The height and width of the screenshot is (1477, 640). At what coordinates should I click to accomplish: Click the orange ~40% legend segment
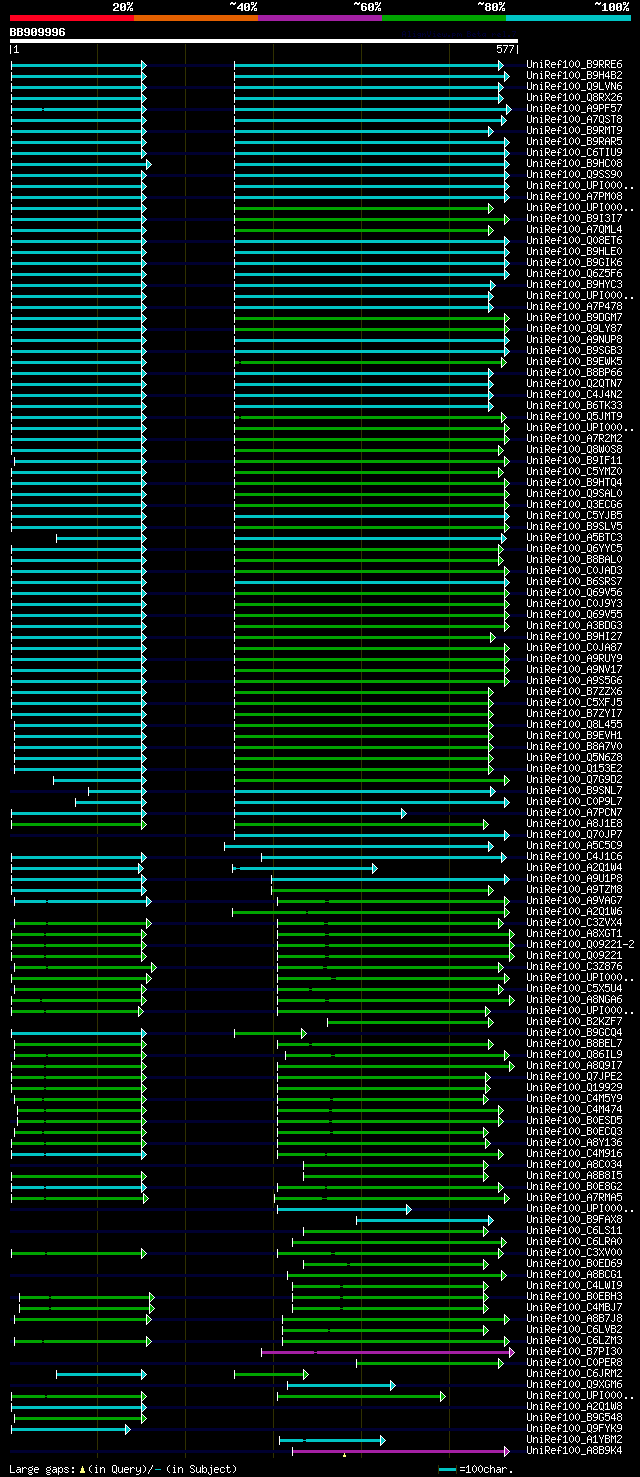[x=196, y=18]
